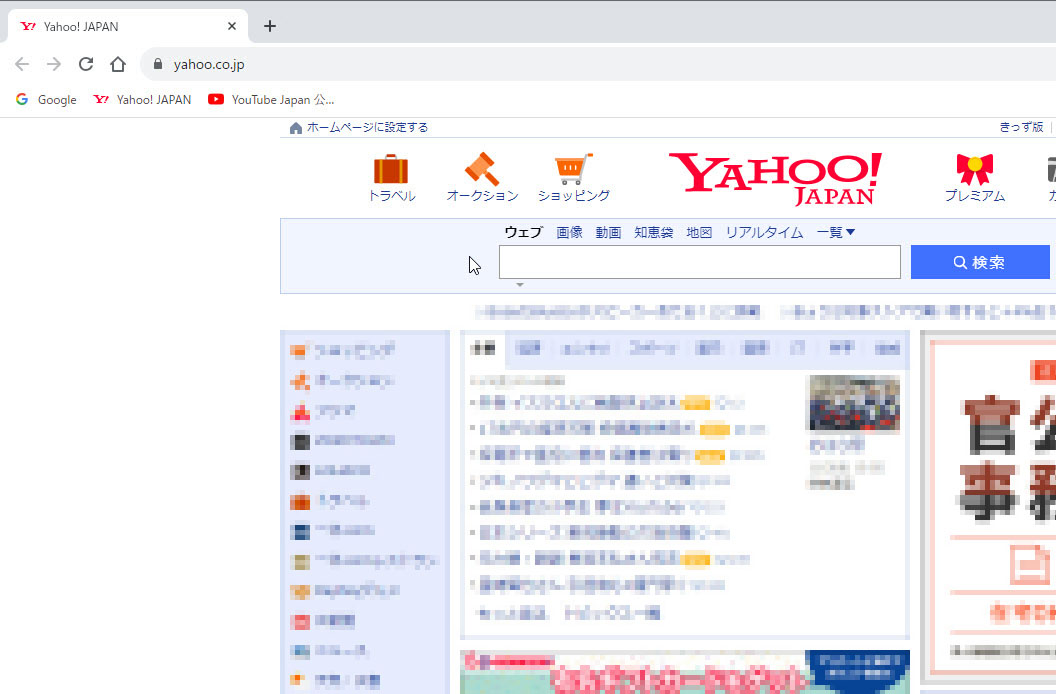Screen dimensions: 1056x694
Task: Click the news photo thumbnail
Action: pyautogui.click(x=854, y=404)
